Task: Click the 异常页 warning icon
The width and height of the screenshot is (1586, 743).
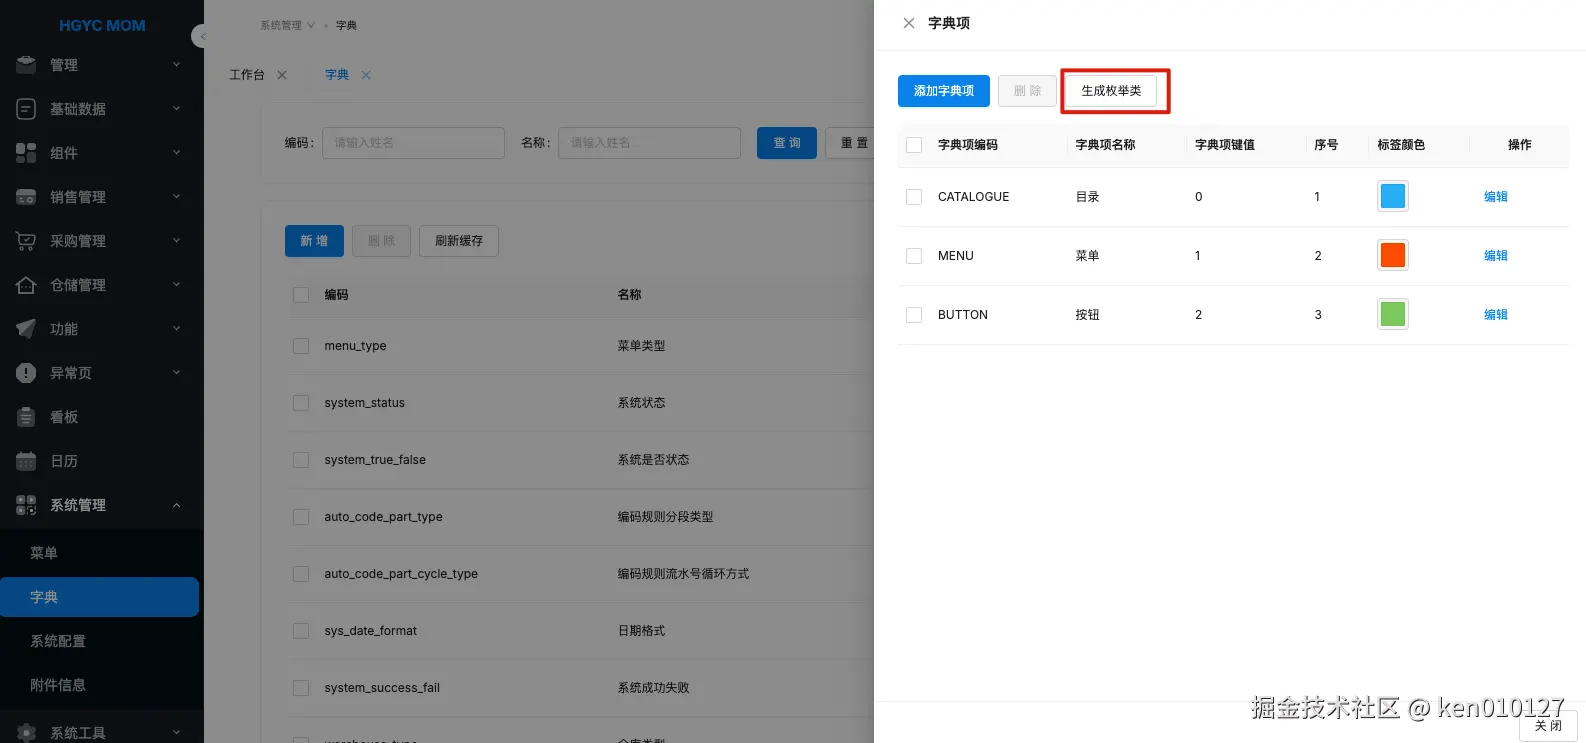Action: pyautogui.click(x=26, y=373)
